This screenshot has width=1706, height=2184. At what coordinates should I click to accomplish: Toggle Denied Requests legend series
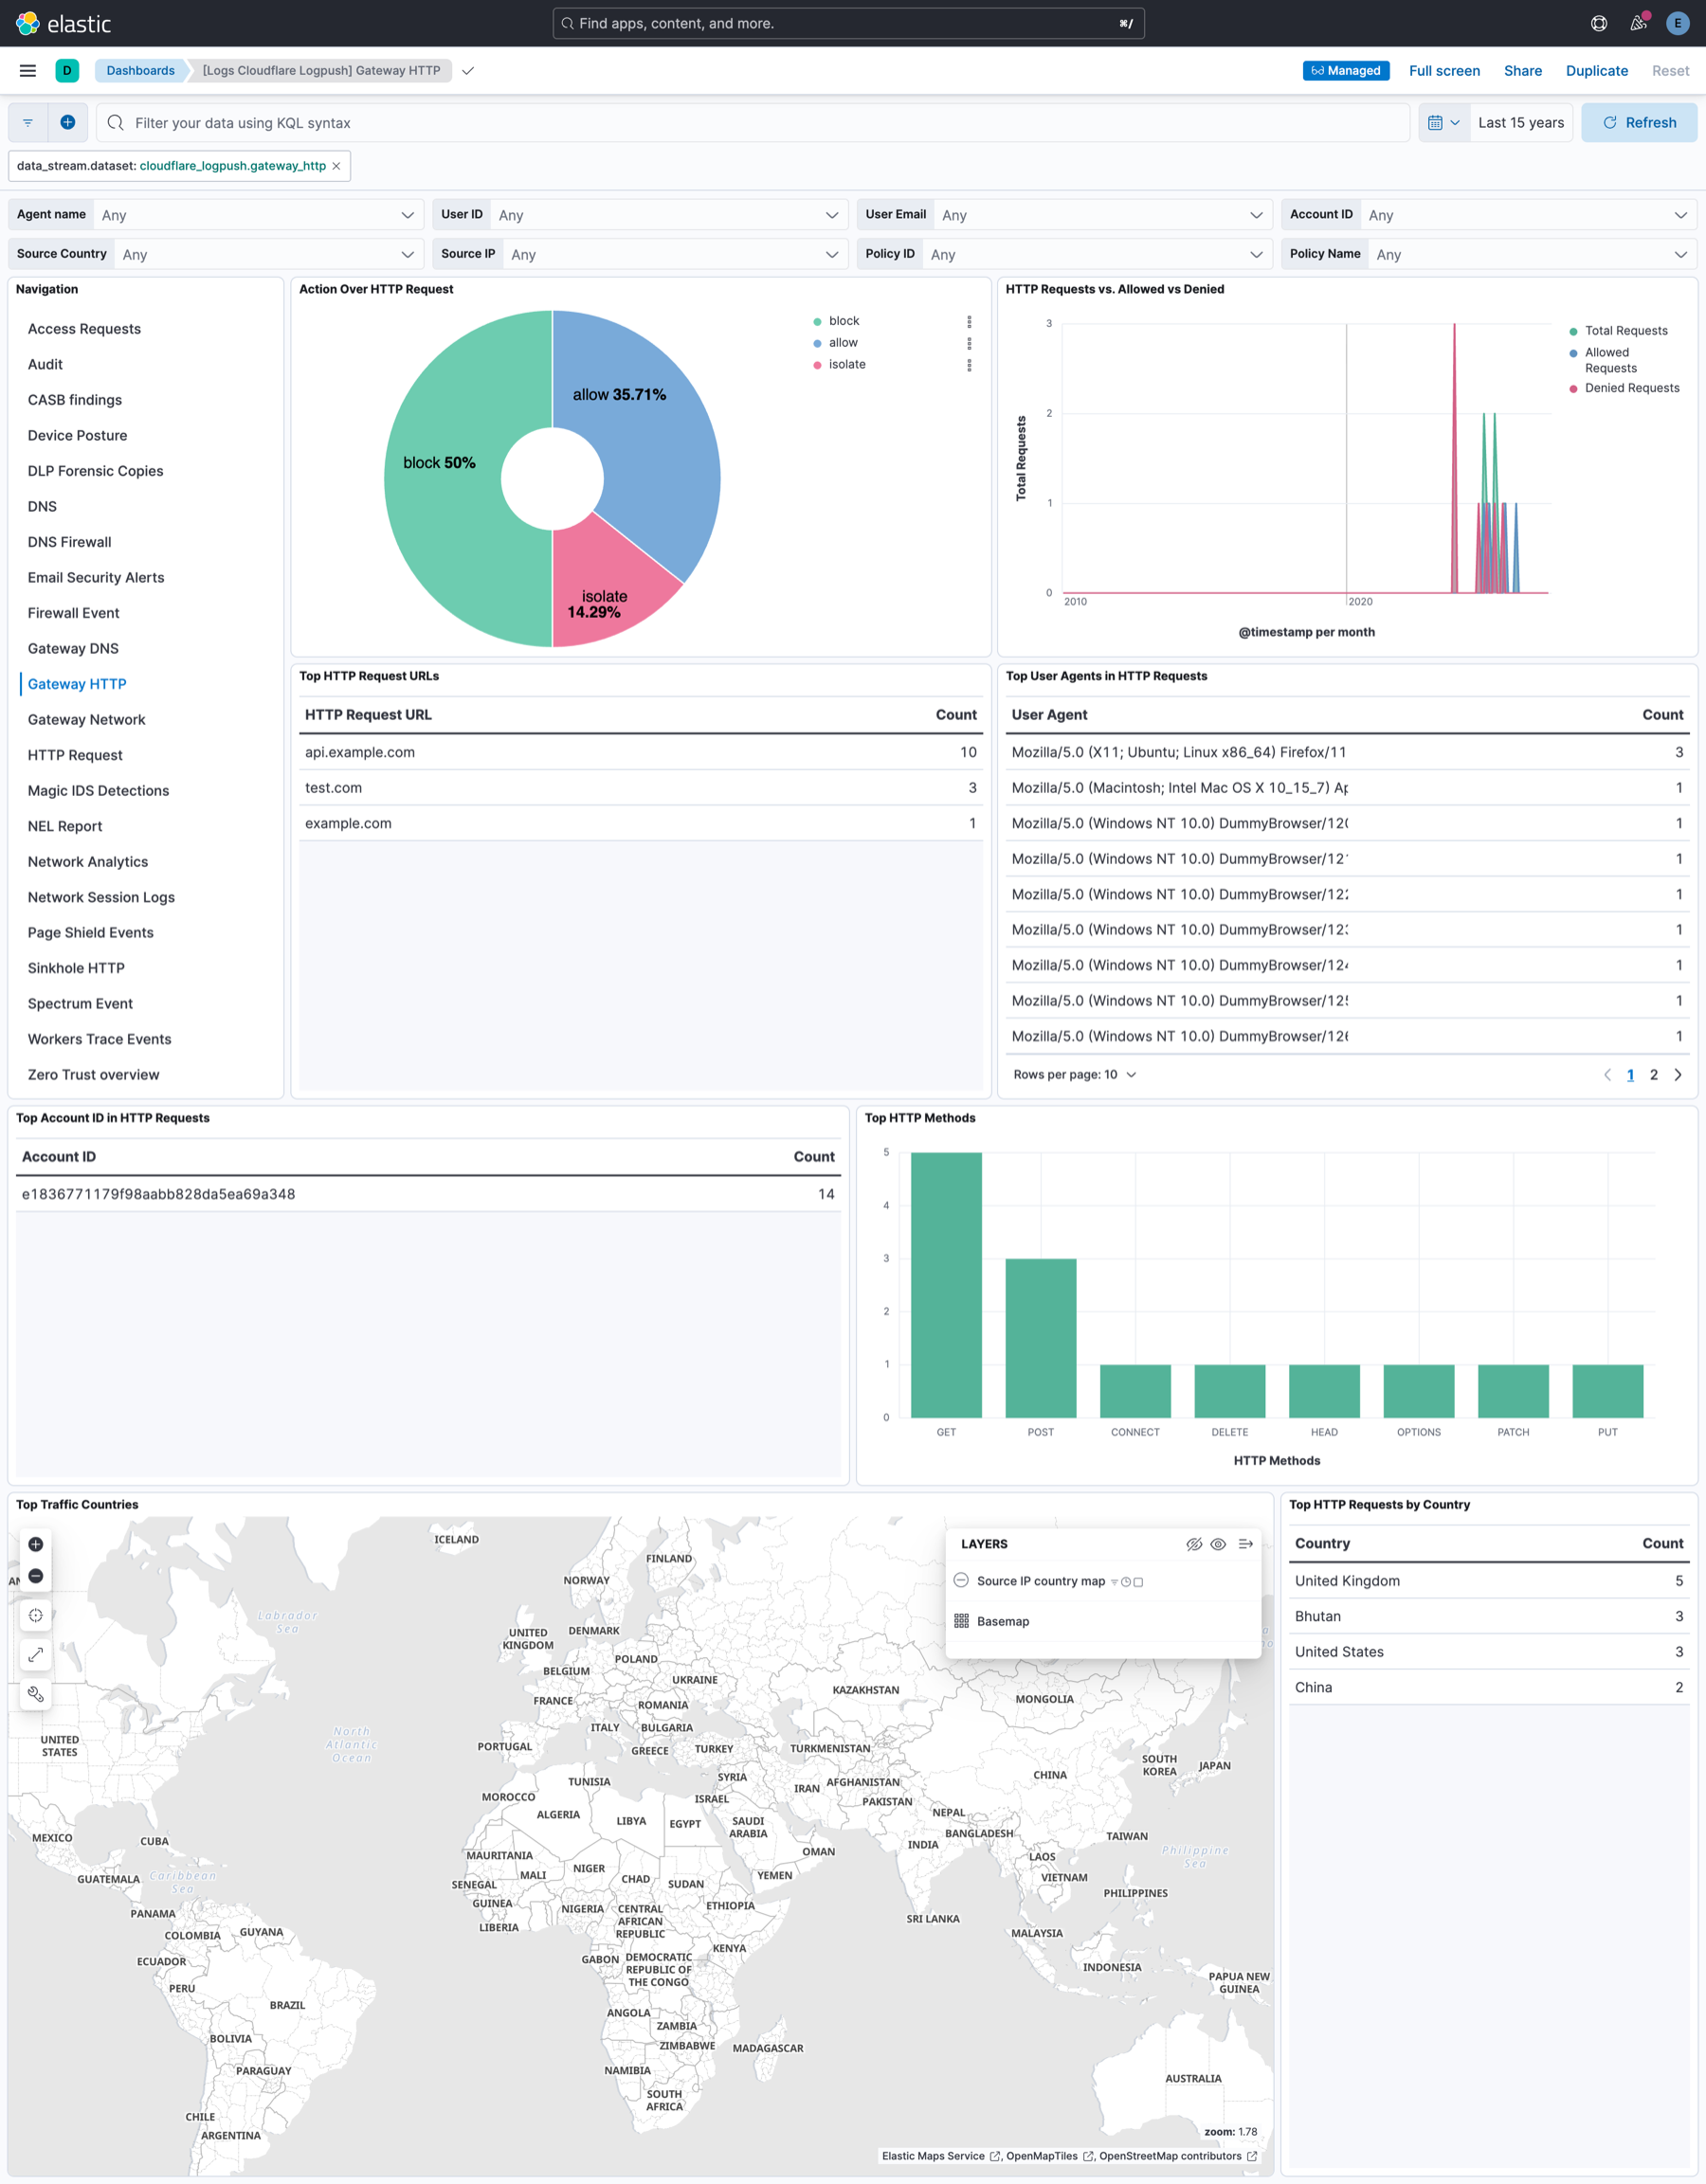click(1631, 388)
